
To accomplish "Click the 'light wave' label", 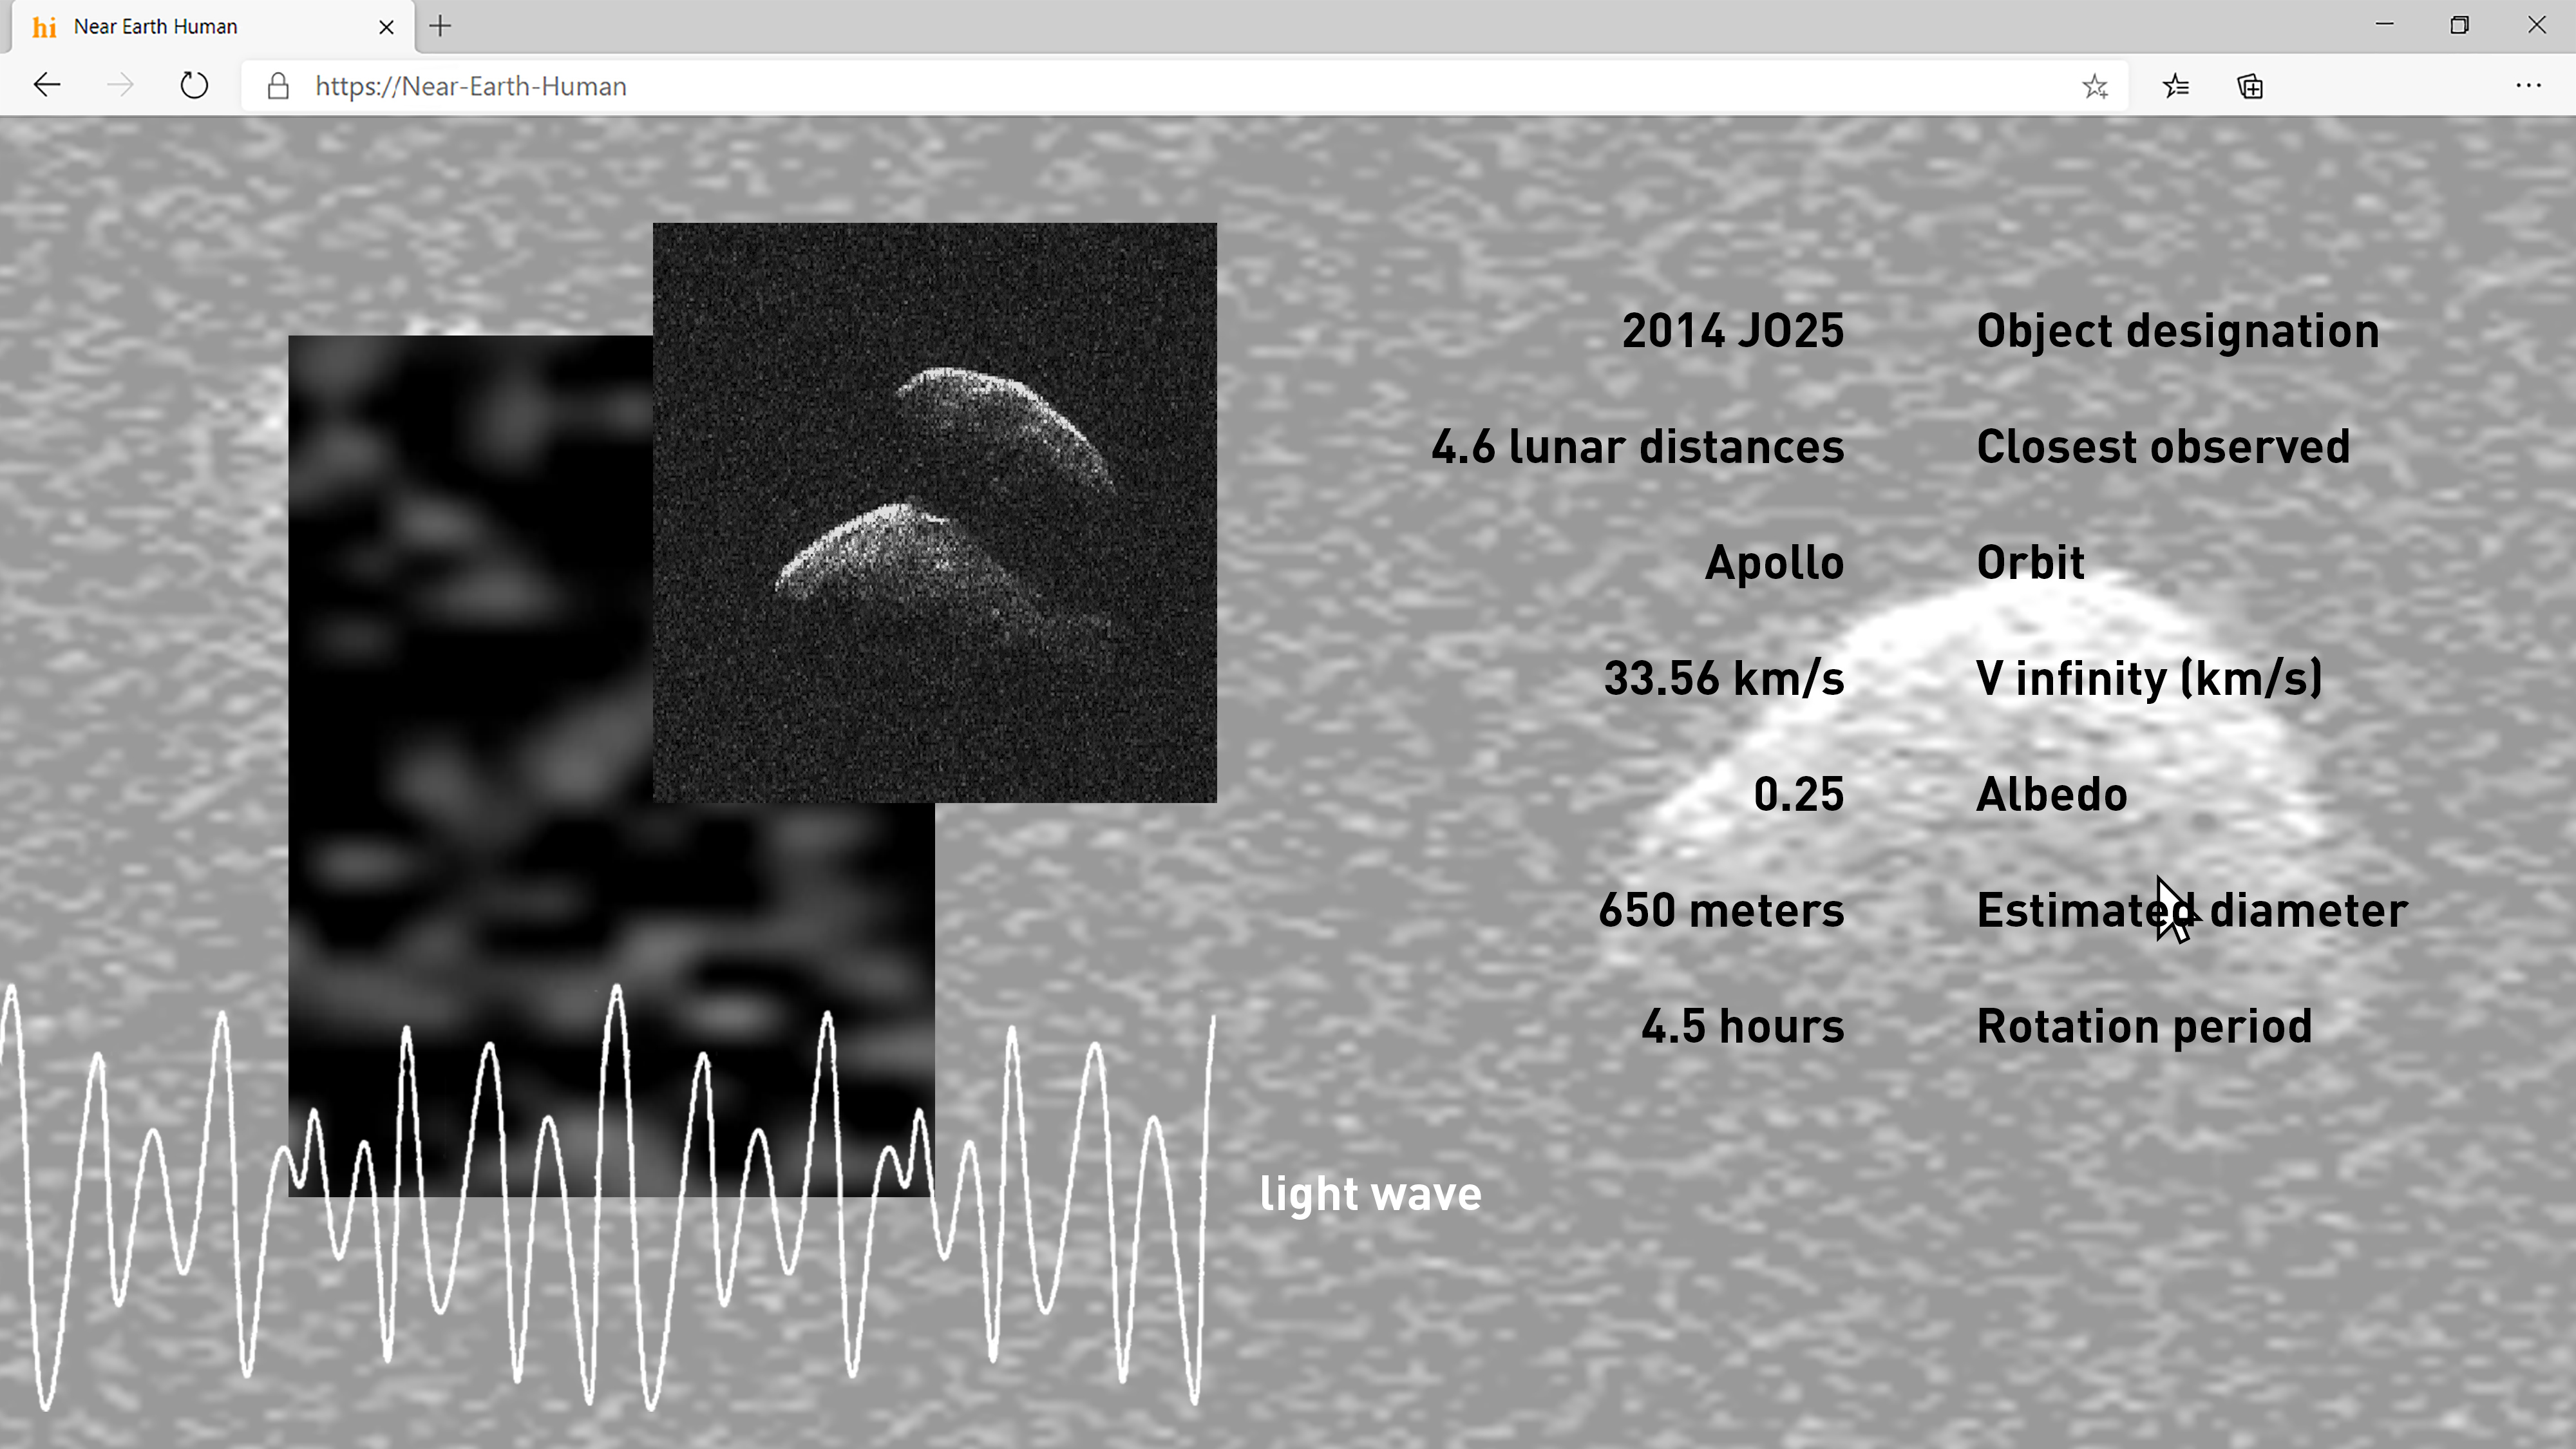I will [x=1370, y=1194].
